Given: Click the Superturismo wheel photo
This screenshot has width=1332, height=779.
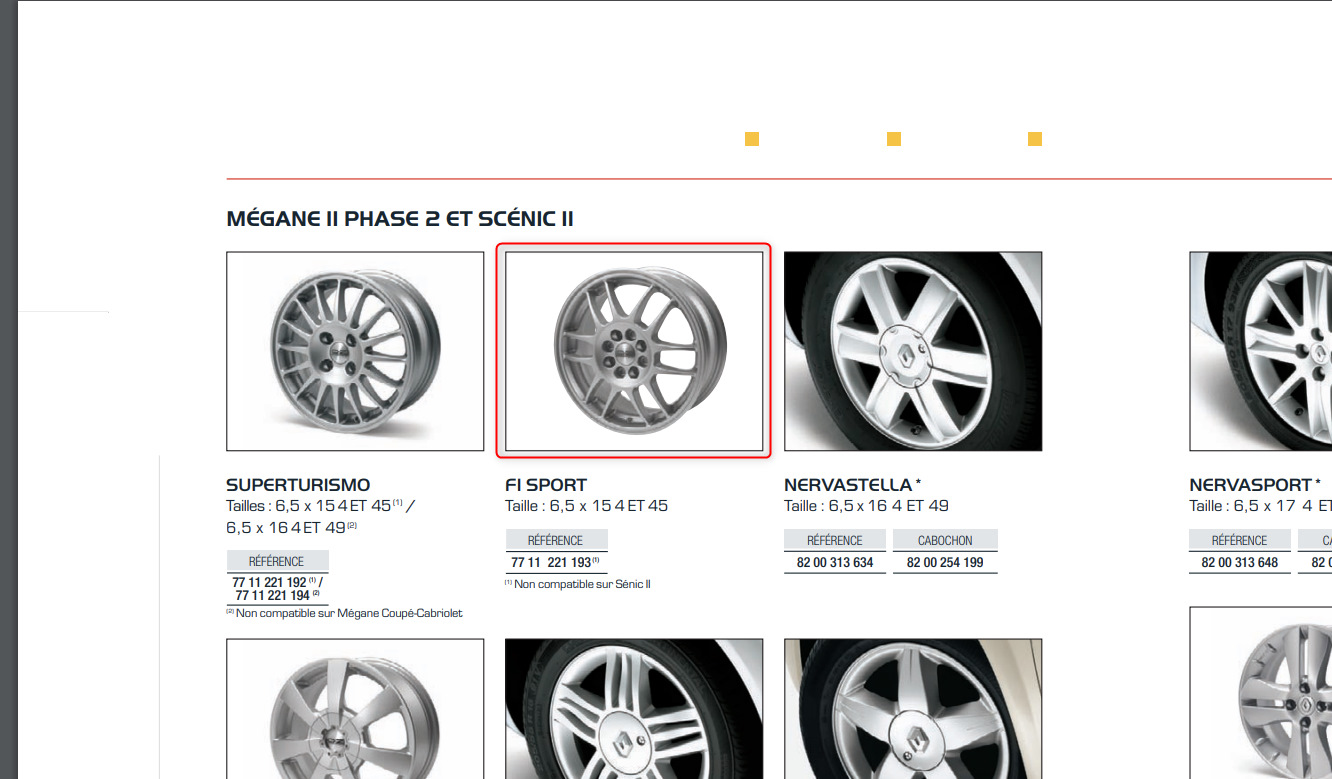Looking at the screenshot, I should pos(355,351).
